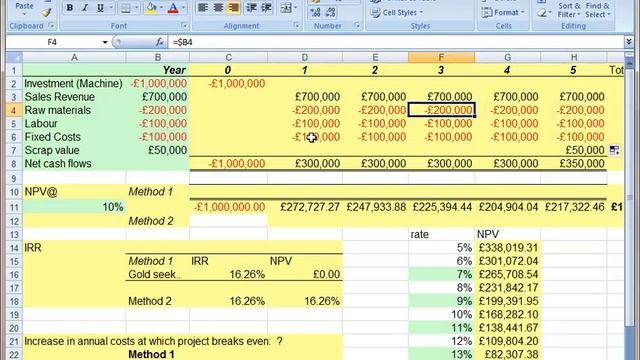Expand the formula bar
Screen dimensions: 640x360
(629, 41)
